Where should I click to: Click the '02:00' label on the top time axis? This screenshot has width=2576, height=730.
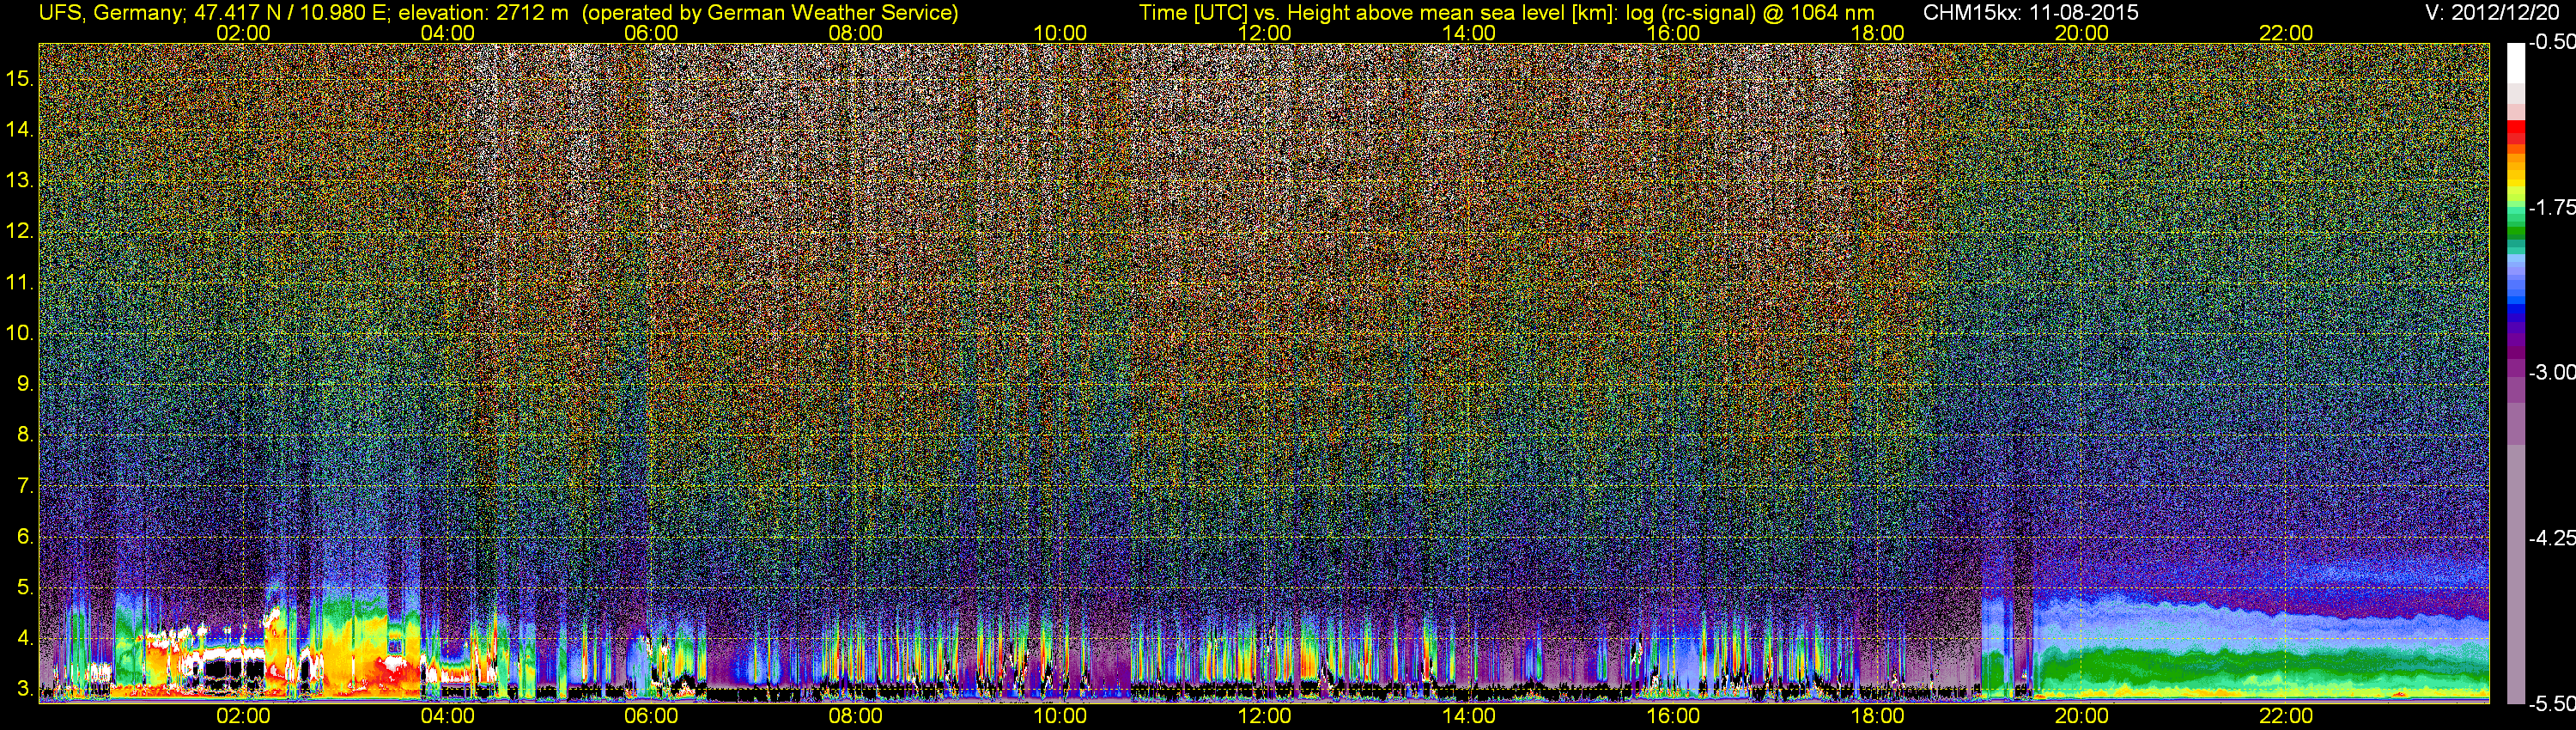[243, 33]
